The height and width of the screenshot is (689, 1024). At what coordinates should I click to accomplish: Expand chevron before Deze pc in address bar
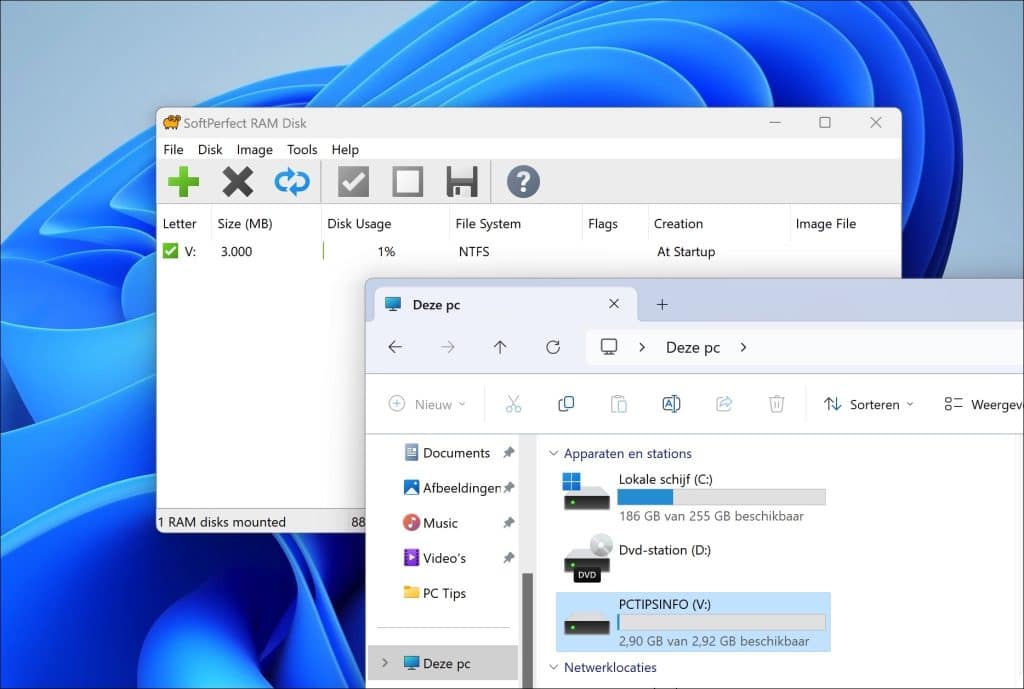tap(642, 347)
